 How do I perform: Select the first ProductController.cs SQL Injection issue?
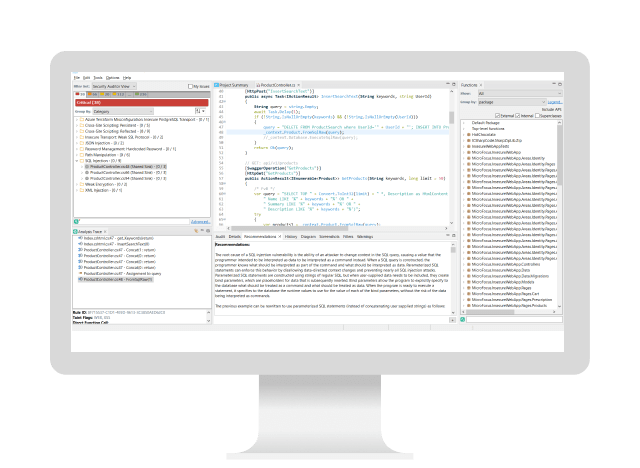(126, 167)
